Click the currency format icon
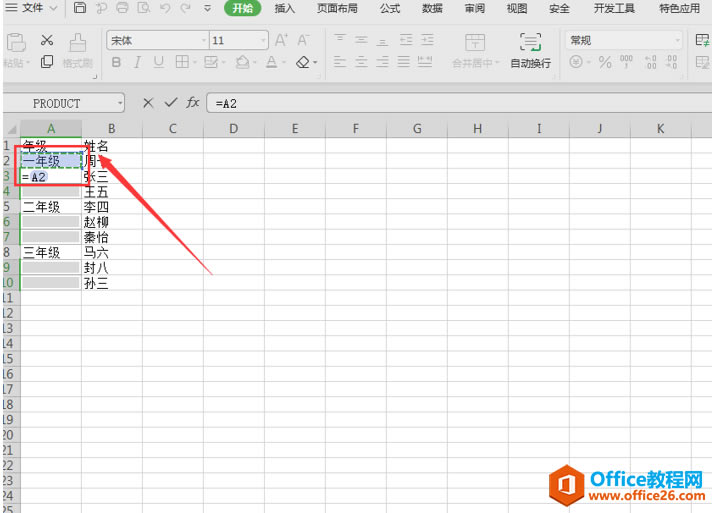 click(x=576, y=62)
